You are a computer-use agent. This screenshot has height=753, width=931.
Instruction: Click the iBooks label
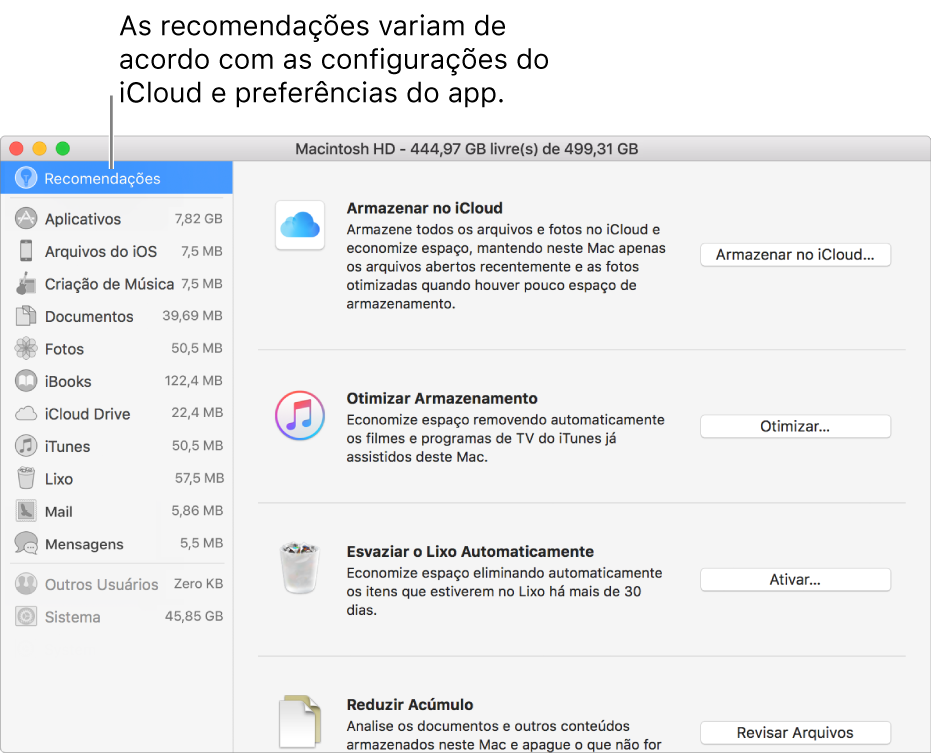(68, 381)
